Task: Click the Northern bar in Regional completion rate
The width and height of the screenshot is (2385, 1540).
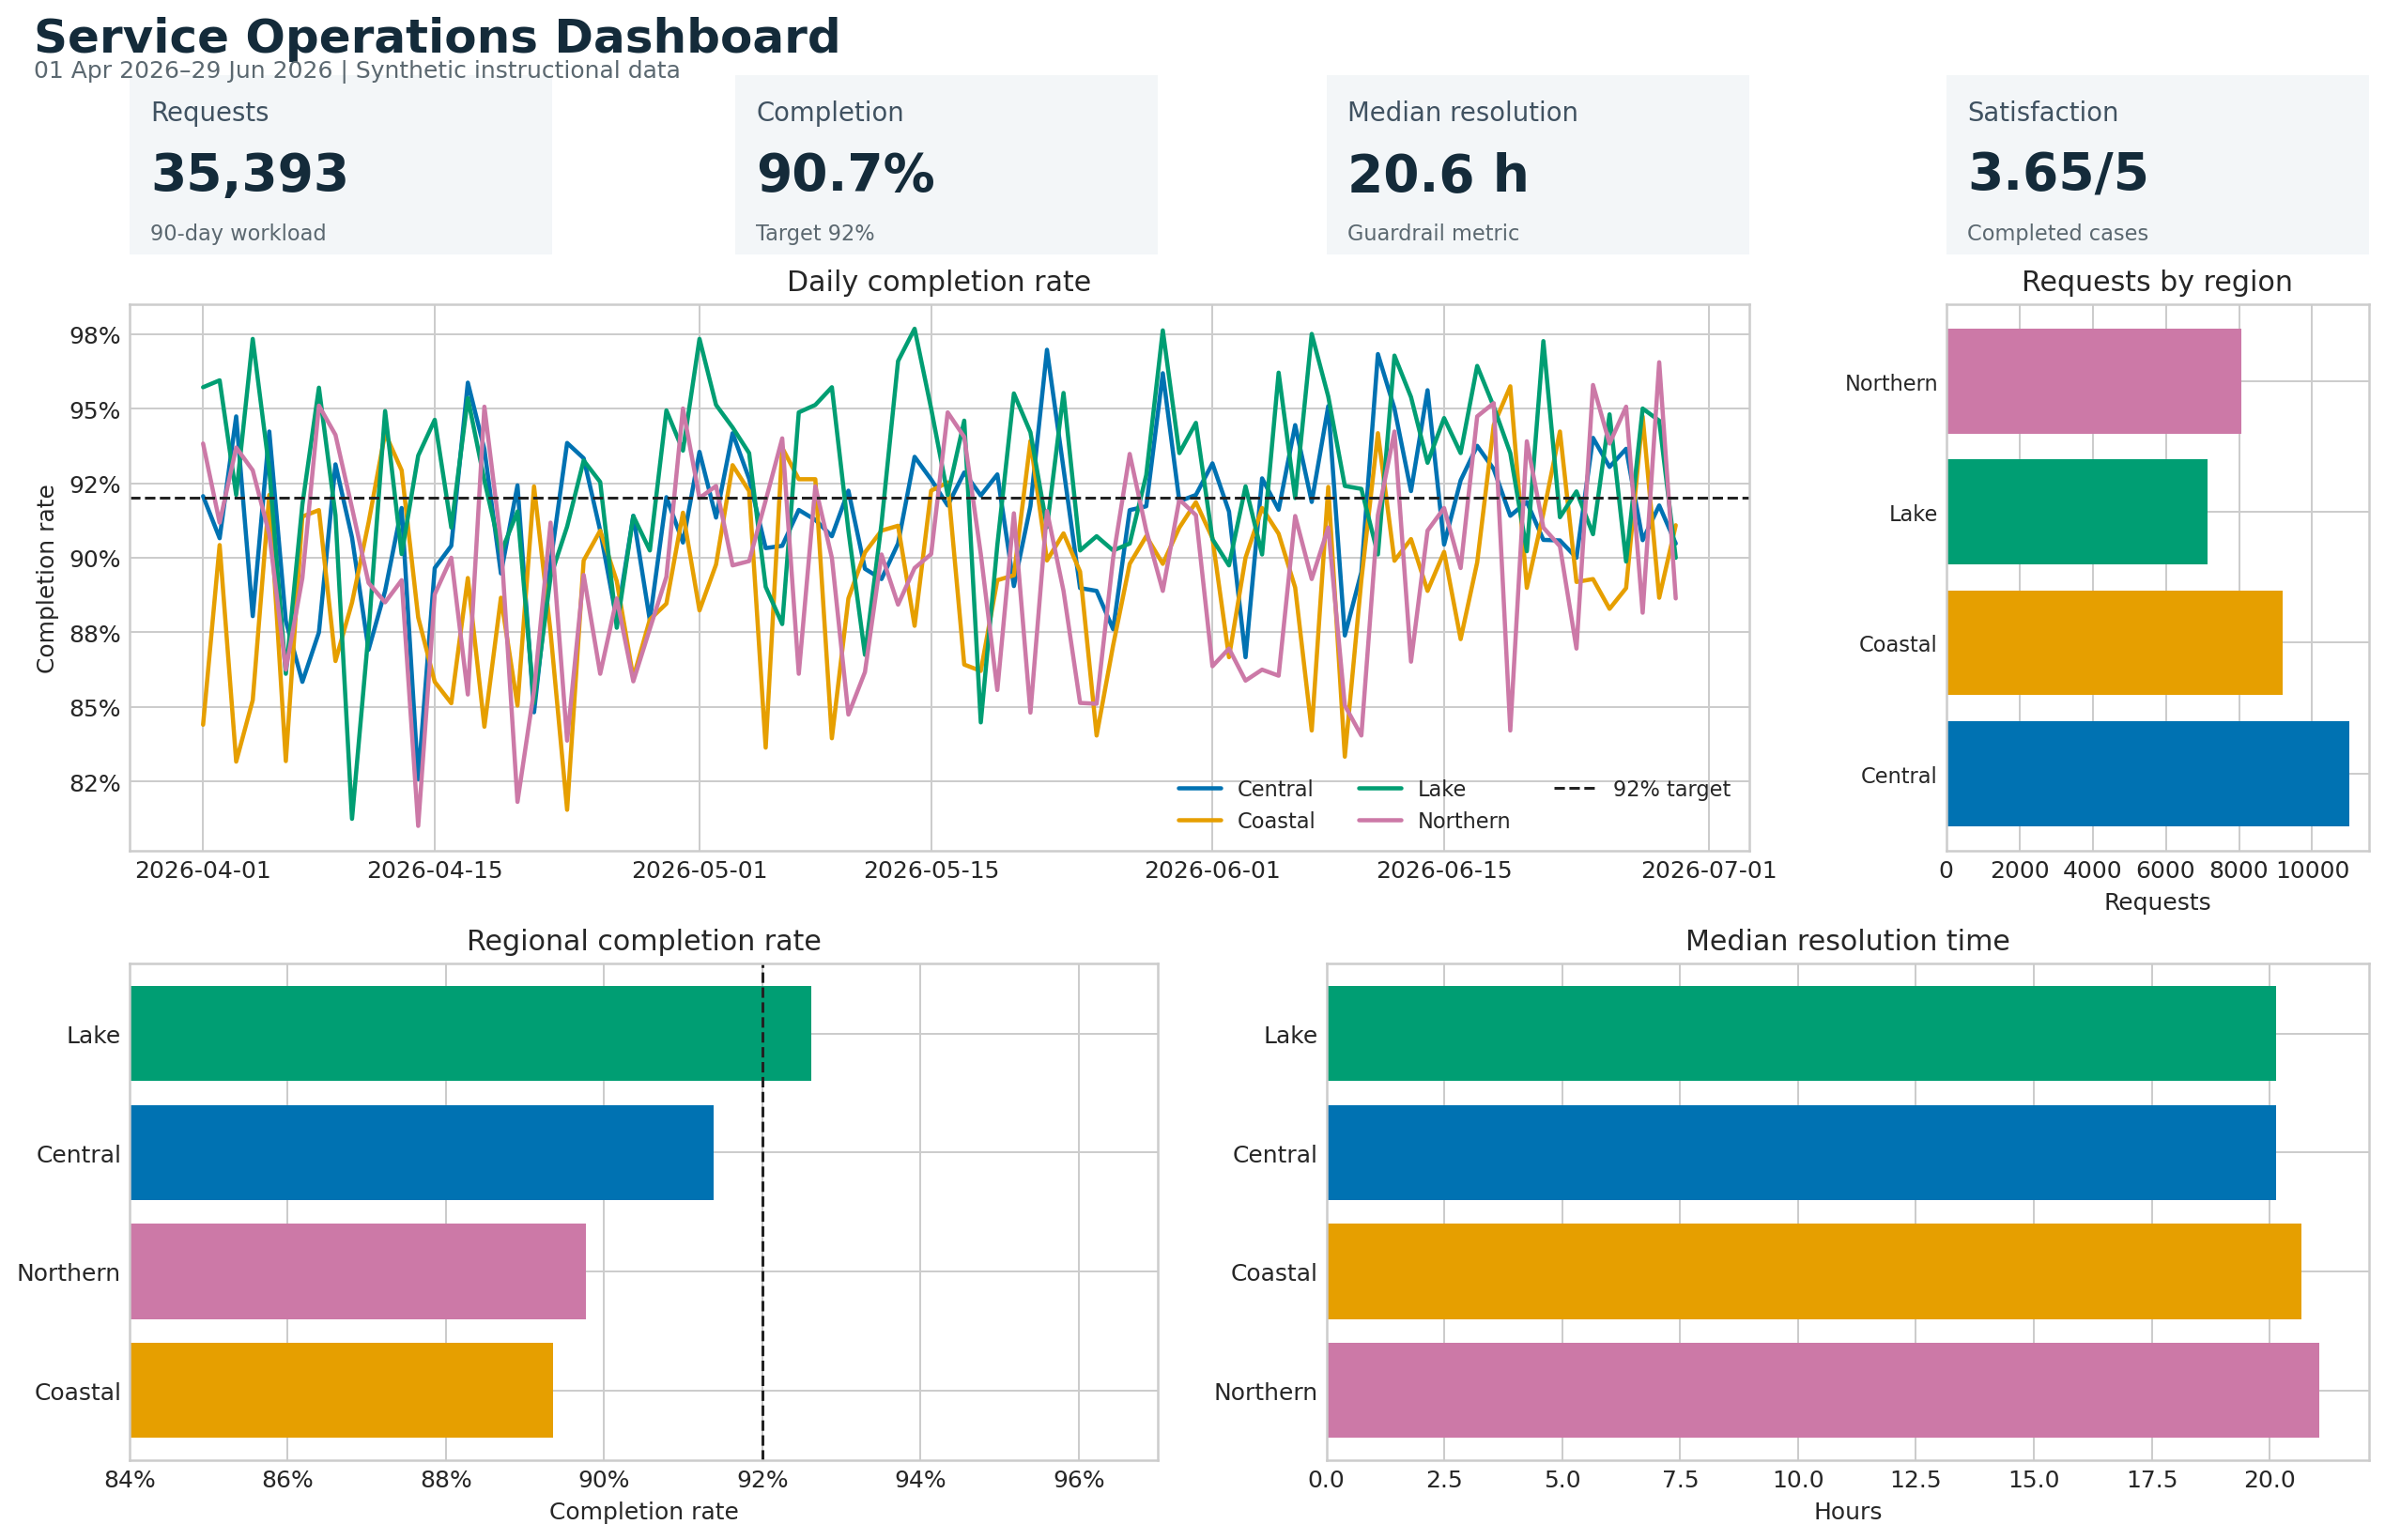Action: pyautogui.click(x=357, y=1272)
